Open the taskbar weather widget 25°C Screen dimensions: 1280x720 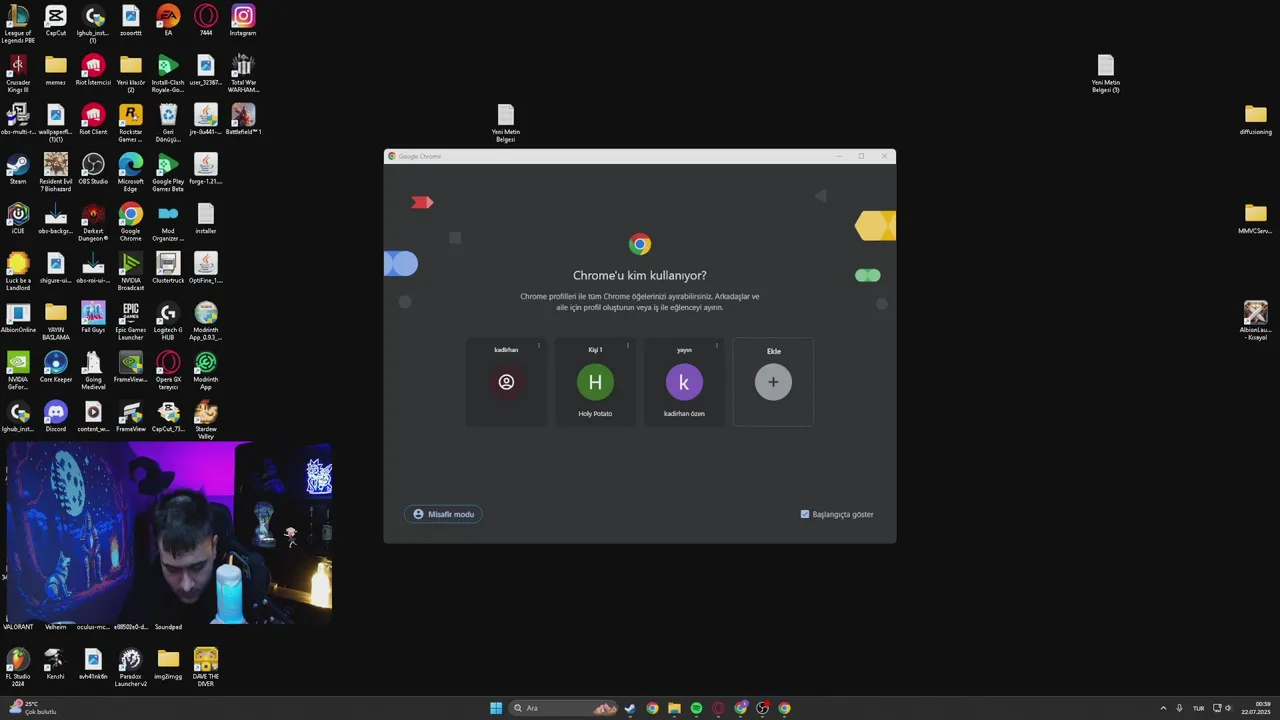[x=32, y=708]
